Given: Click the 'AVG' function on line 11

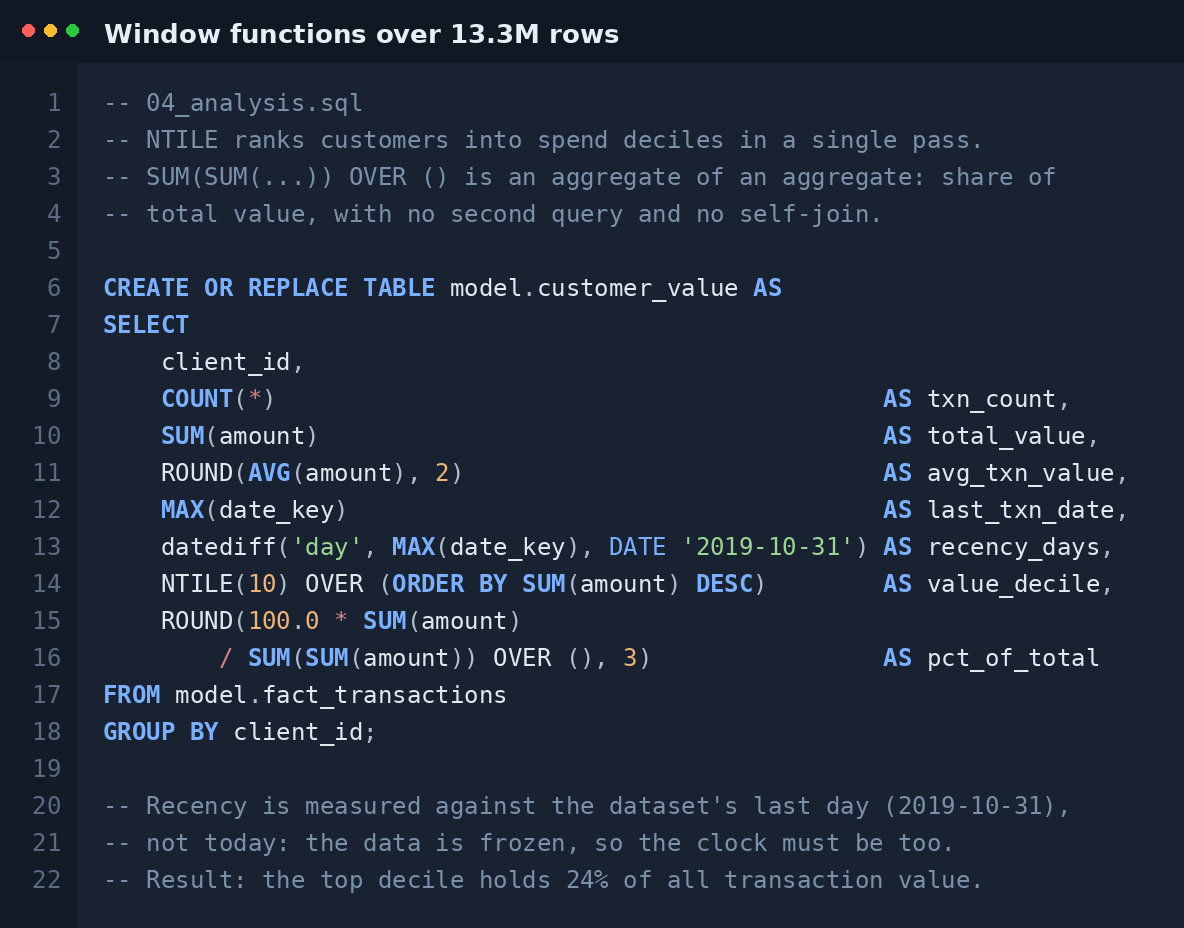Looking at the screenshot, I should pyautogui.click(x=270, y=473).
